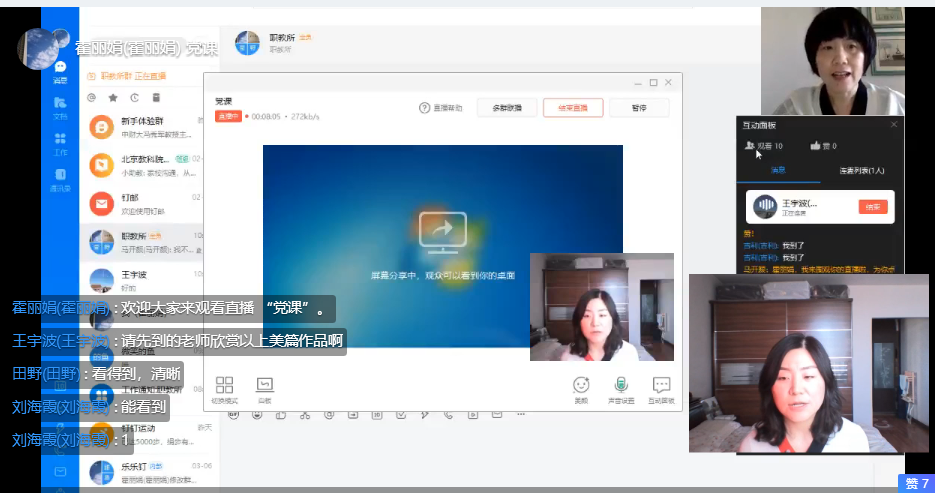Open the 通讯录 Contacts icon in sidebar

[x=60, y=174]
